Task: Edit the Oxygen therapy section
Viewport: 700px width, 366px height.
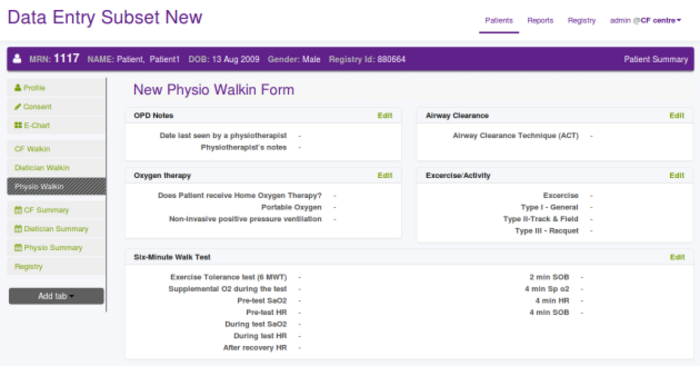Action: pyautogui.click(x=385, y=175)
